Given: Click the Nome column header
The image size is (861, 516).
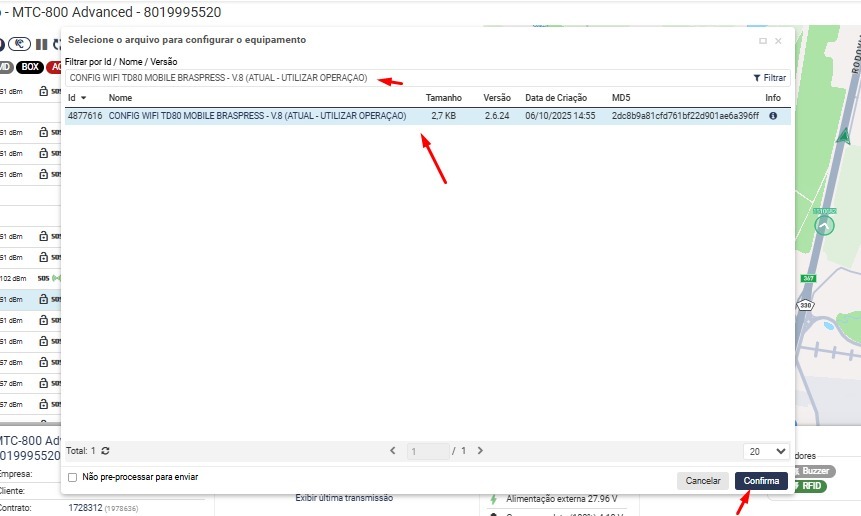Looking at the screenshot, I should [120, 98].
